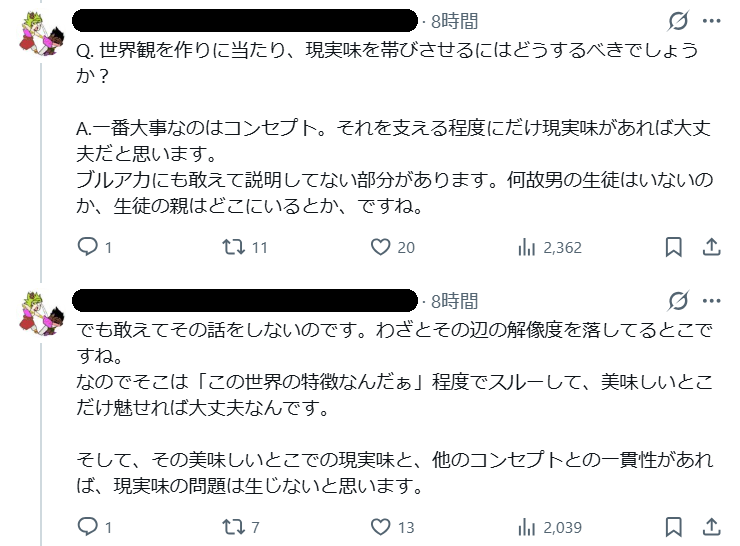Share the first tweet
This screenshot has width=740, height=546.
711,247
